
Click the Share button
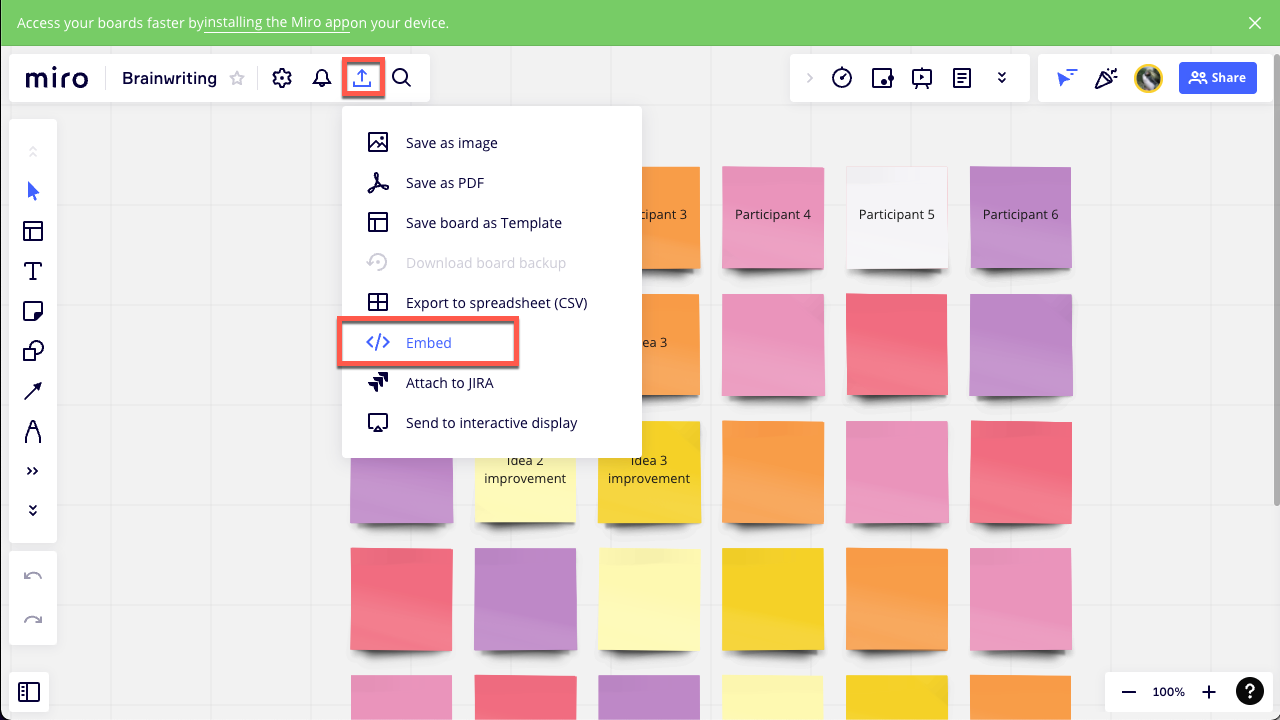pyautogui.click(x=1218, y=78)
